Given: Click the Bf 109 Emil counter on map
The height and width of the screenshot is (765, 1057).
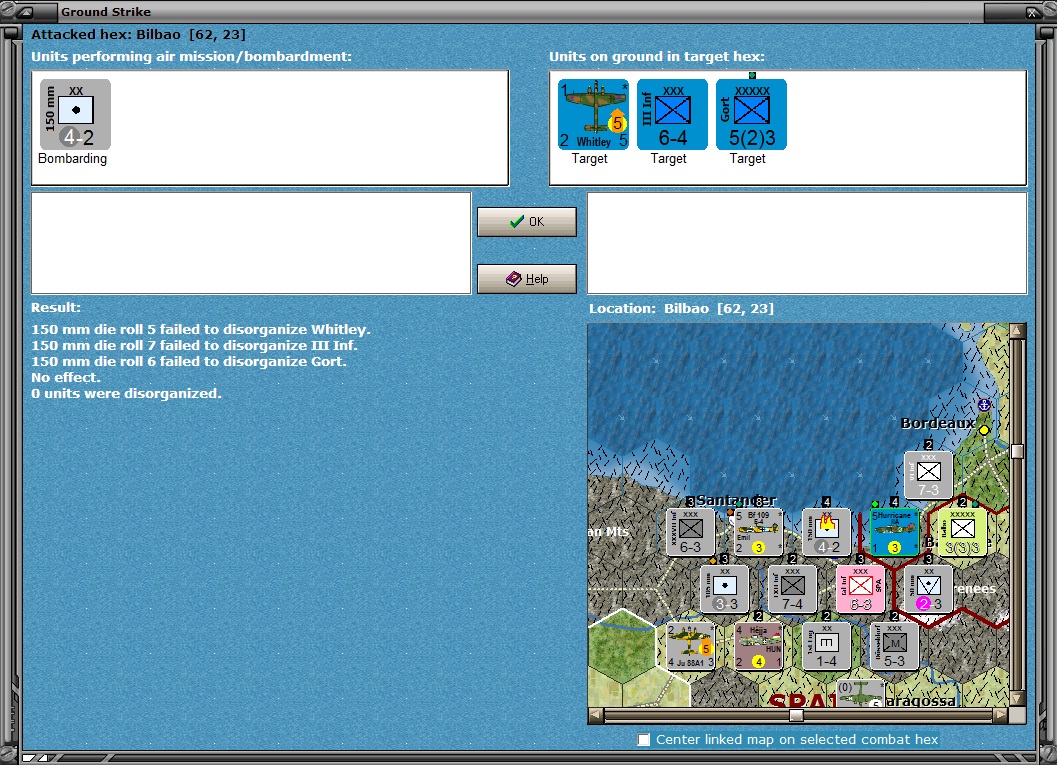Looking at the screenshot, I should pos(758,532).
